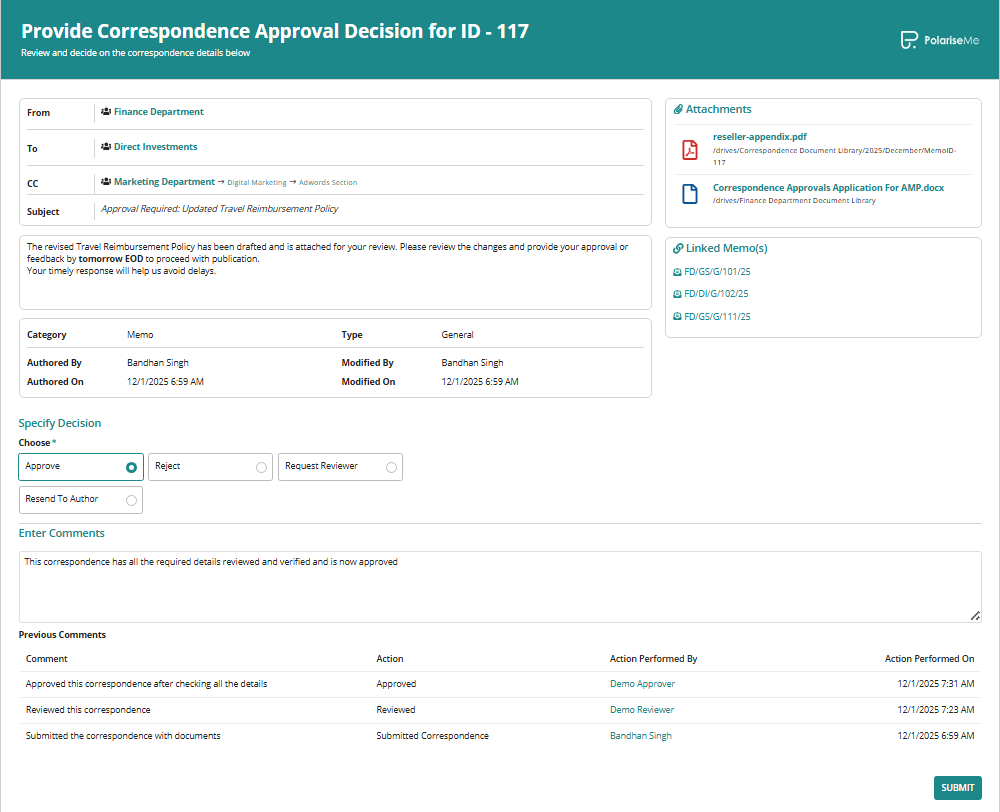Screen dimensions: 1000x812
Task: Open the Demo Reviewer profile link
Action: 642,710
